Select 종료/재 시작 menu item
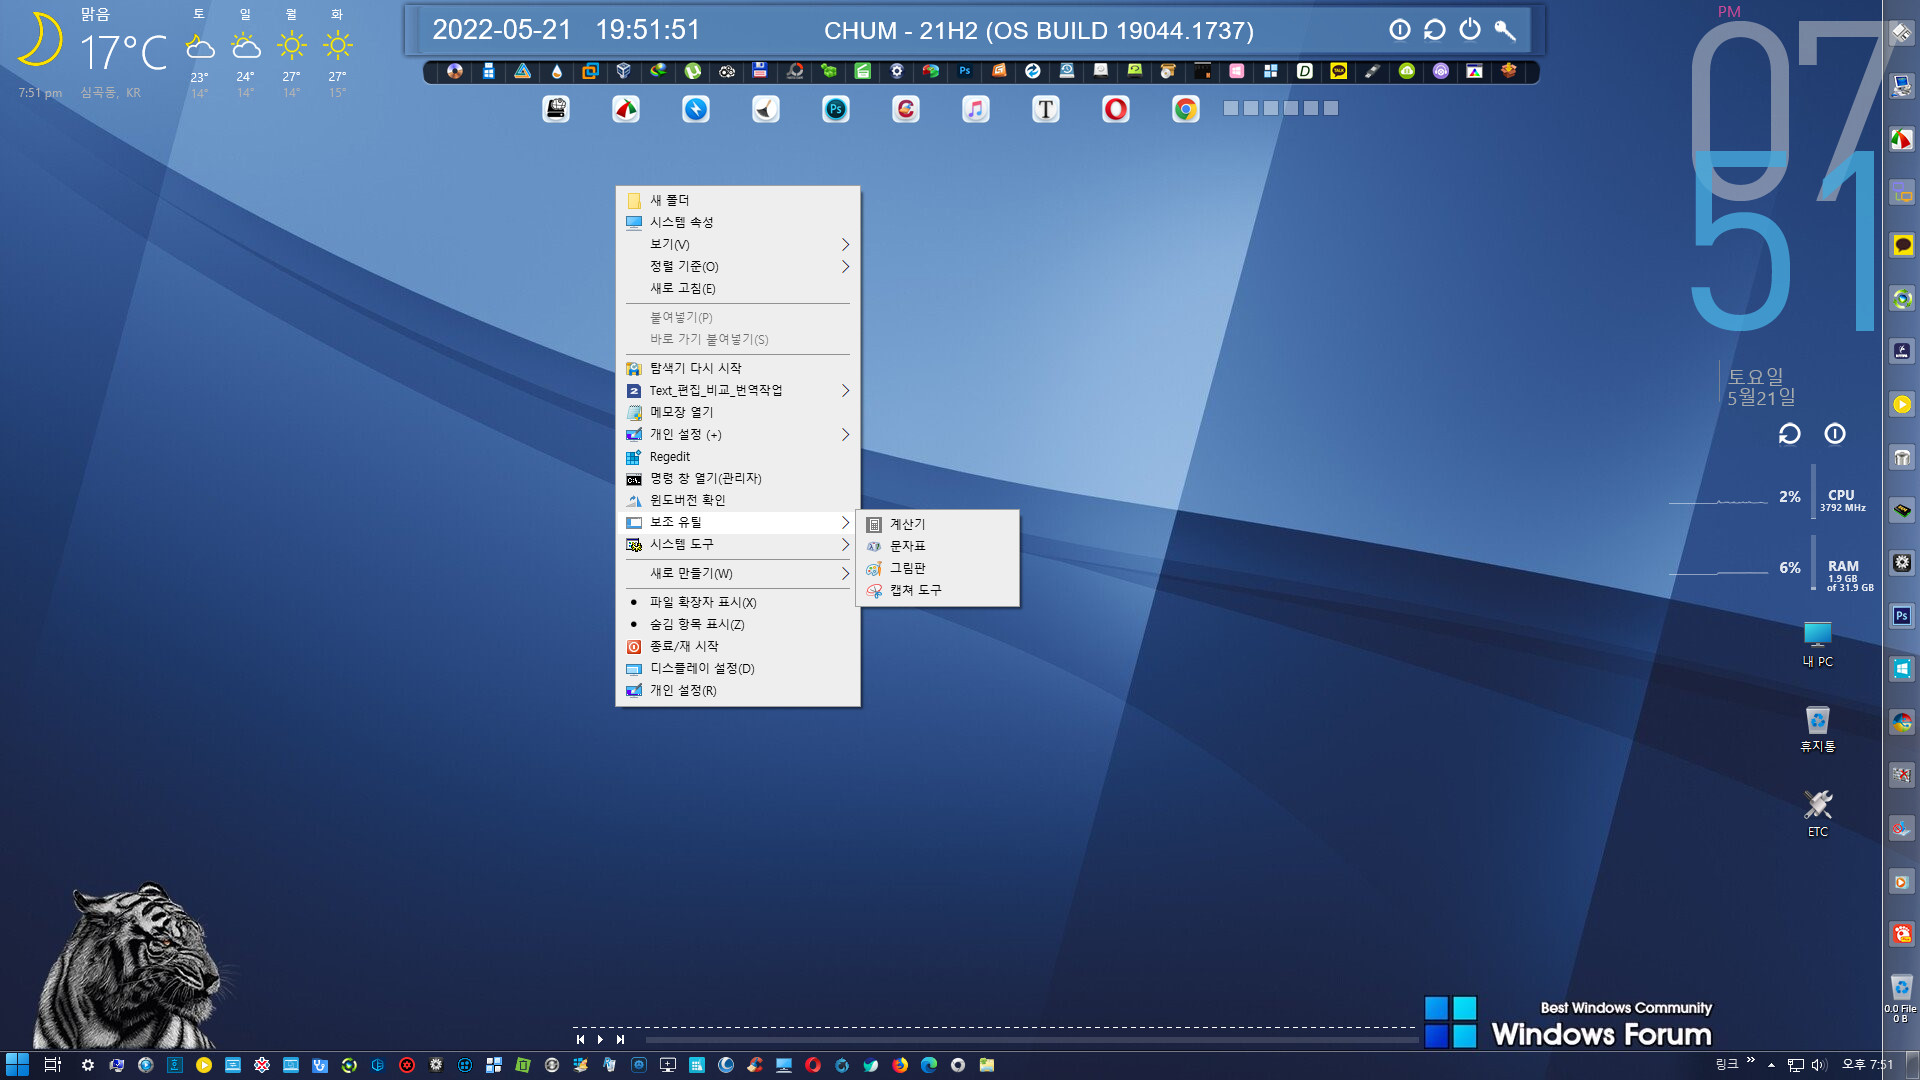1920x1080 pixels. coord(738,646)
